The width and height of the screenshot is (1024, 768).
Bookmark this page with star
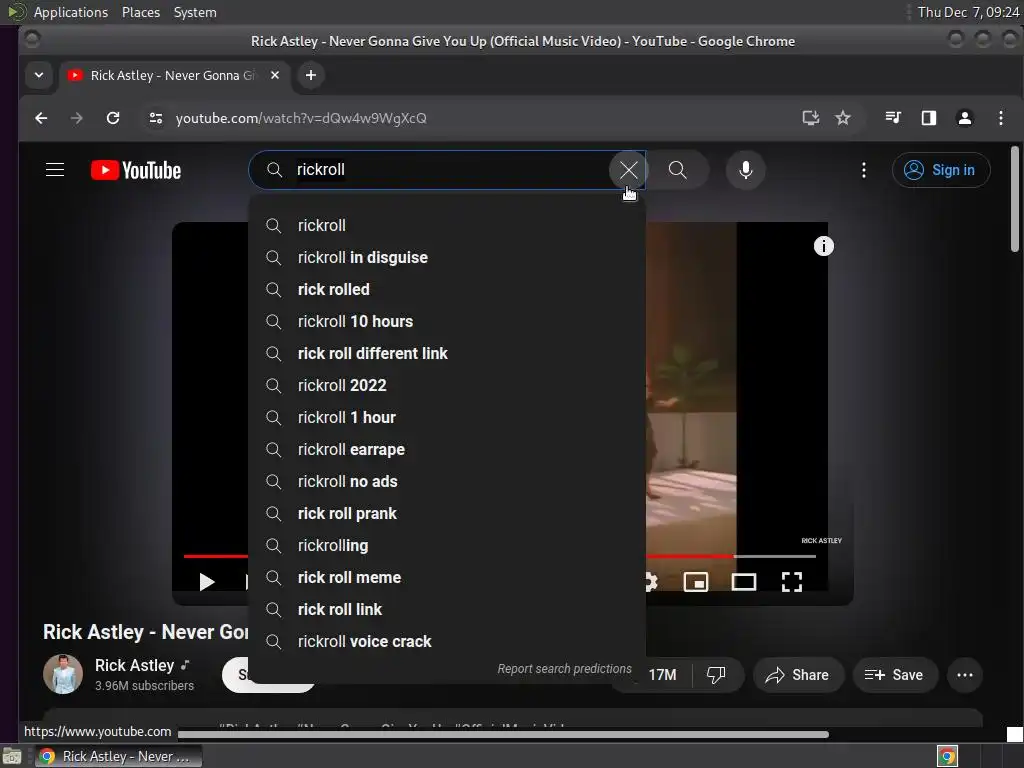pyautogui.click(x=843, y=118)
